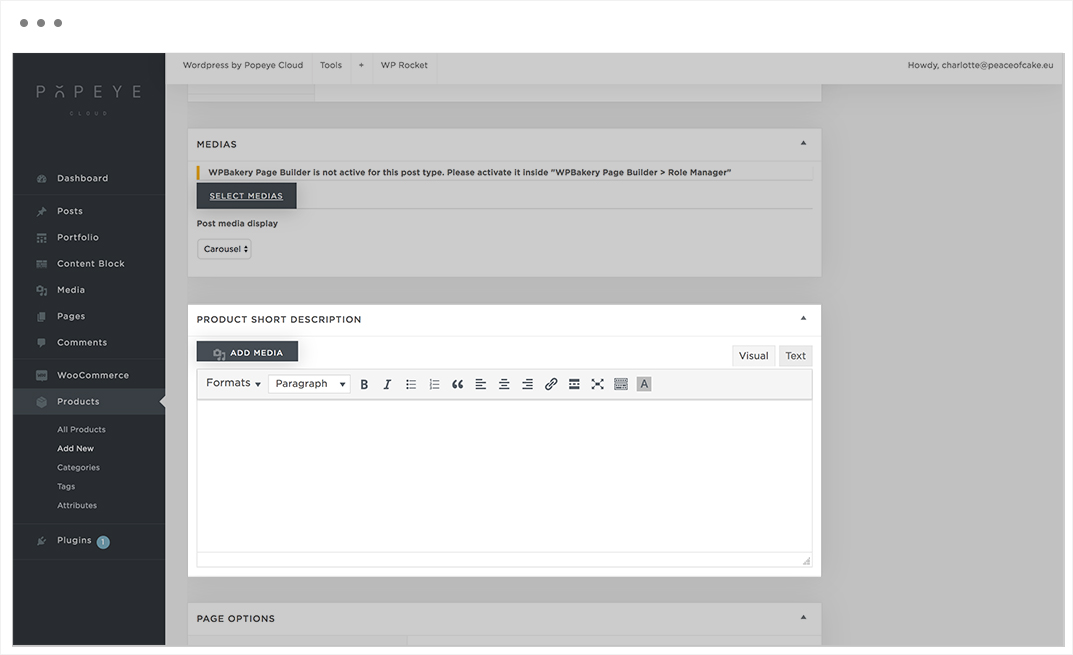Click the Dashboard sidebar icon
The height and width of the screenshot is (655, 1073).
(42, 179)
